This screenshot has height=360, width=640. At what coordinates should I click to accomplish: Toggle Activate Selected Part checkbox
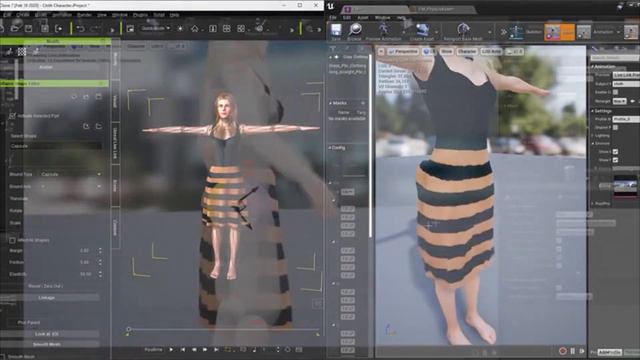12,116
